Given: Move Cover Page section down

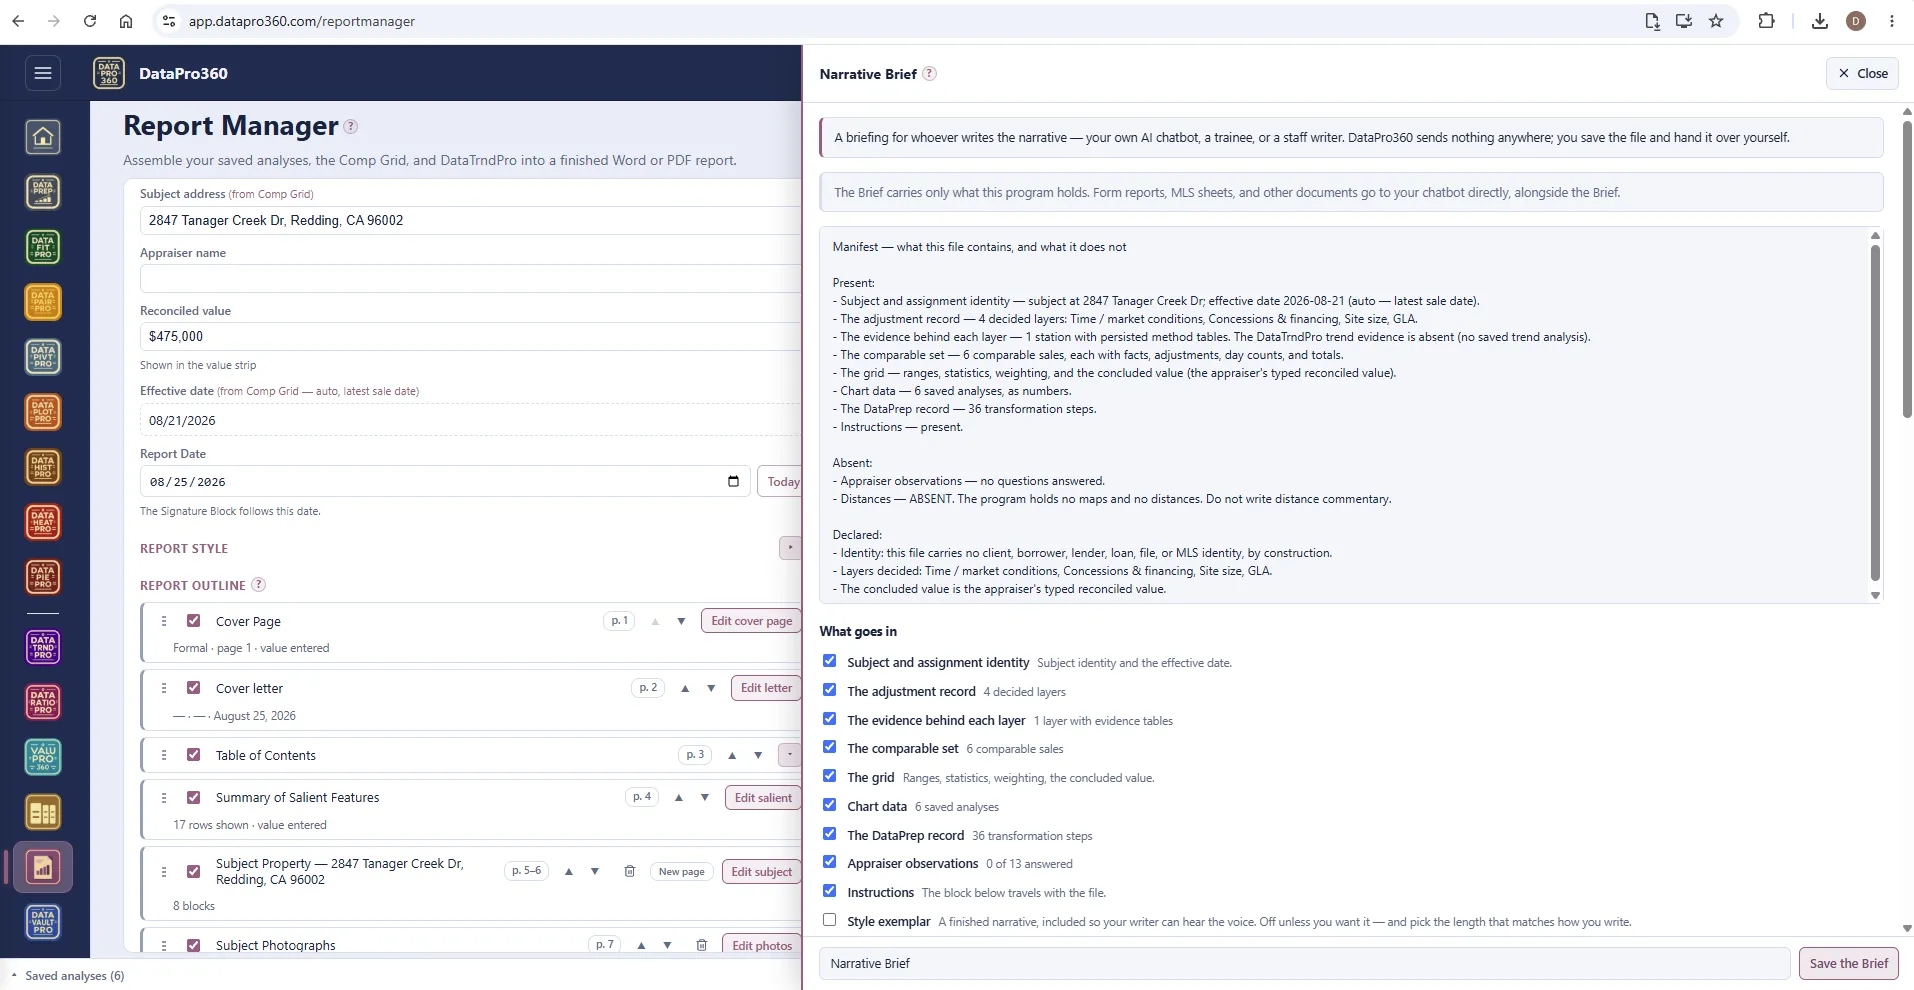Looking at the screenshot, I should 681,621.
